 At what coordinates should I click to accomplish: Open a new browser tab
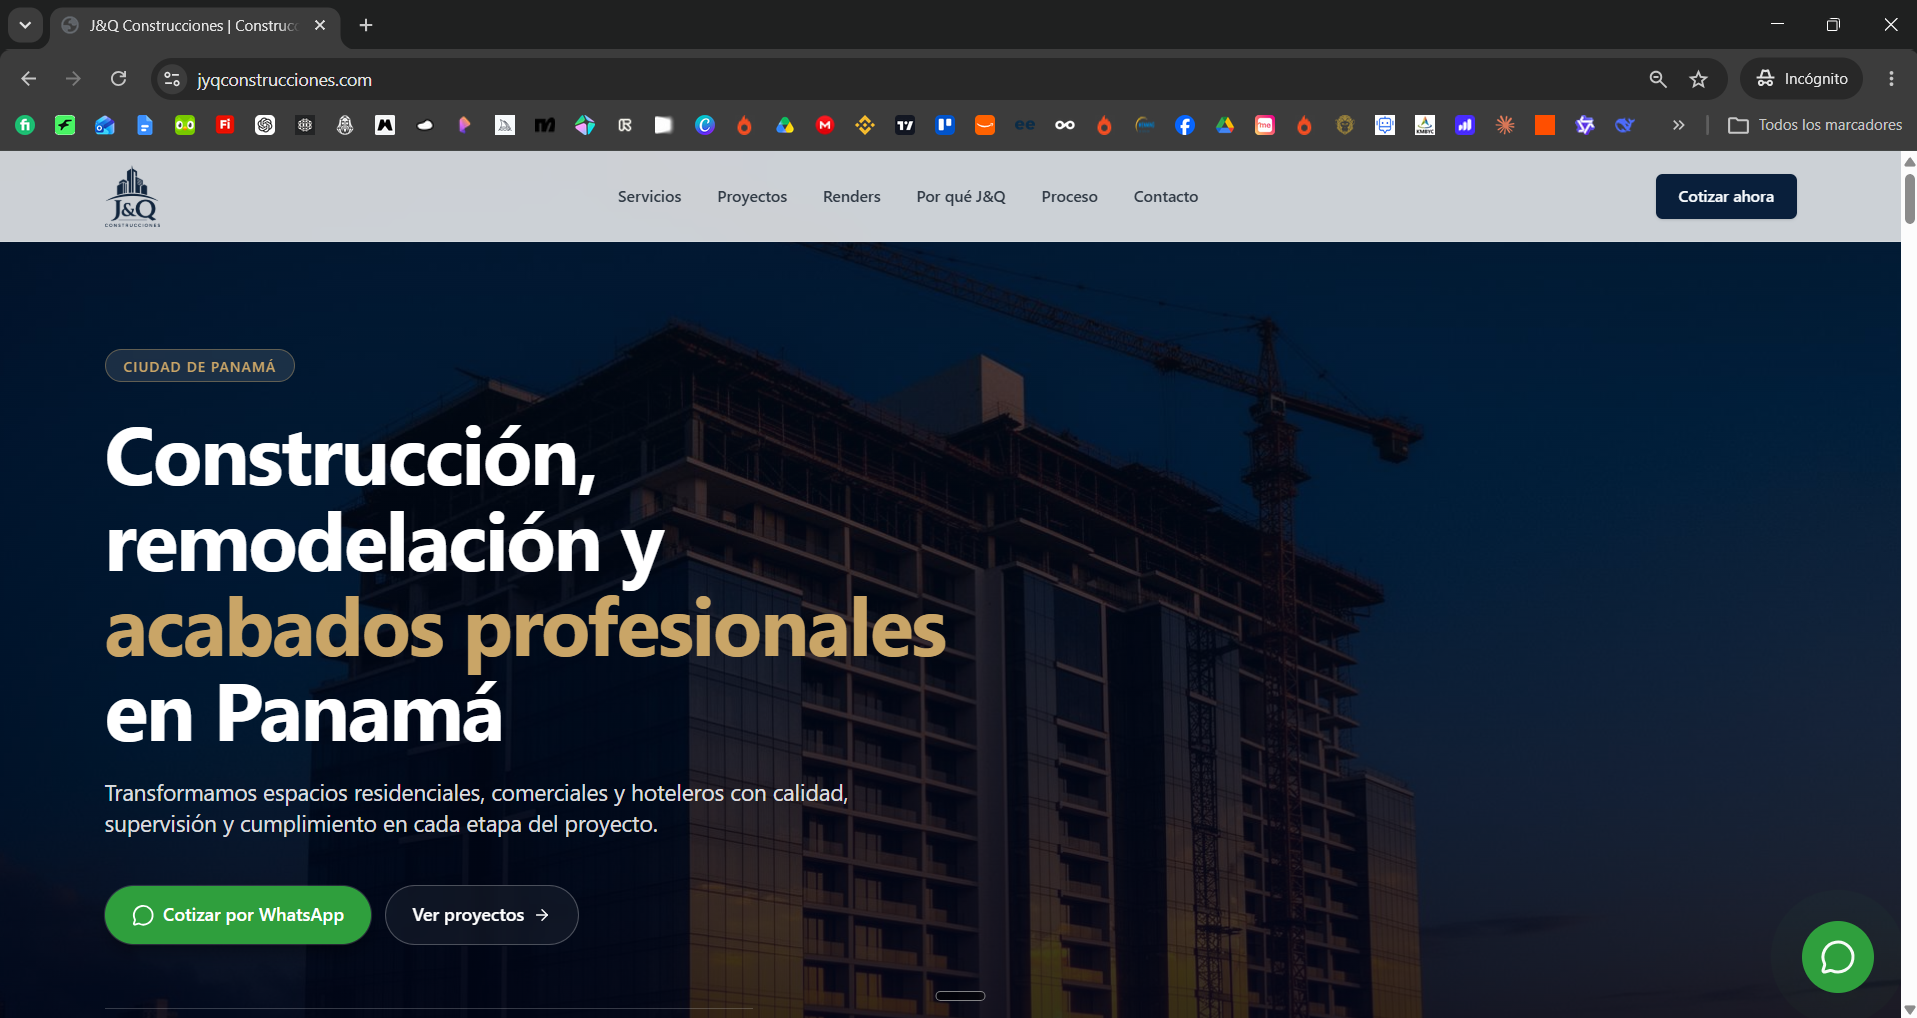pos(366,25)
